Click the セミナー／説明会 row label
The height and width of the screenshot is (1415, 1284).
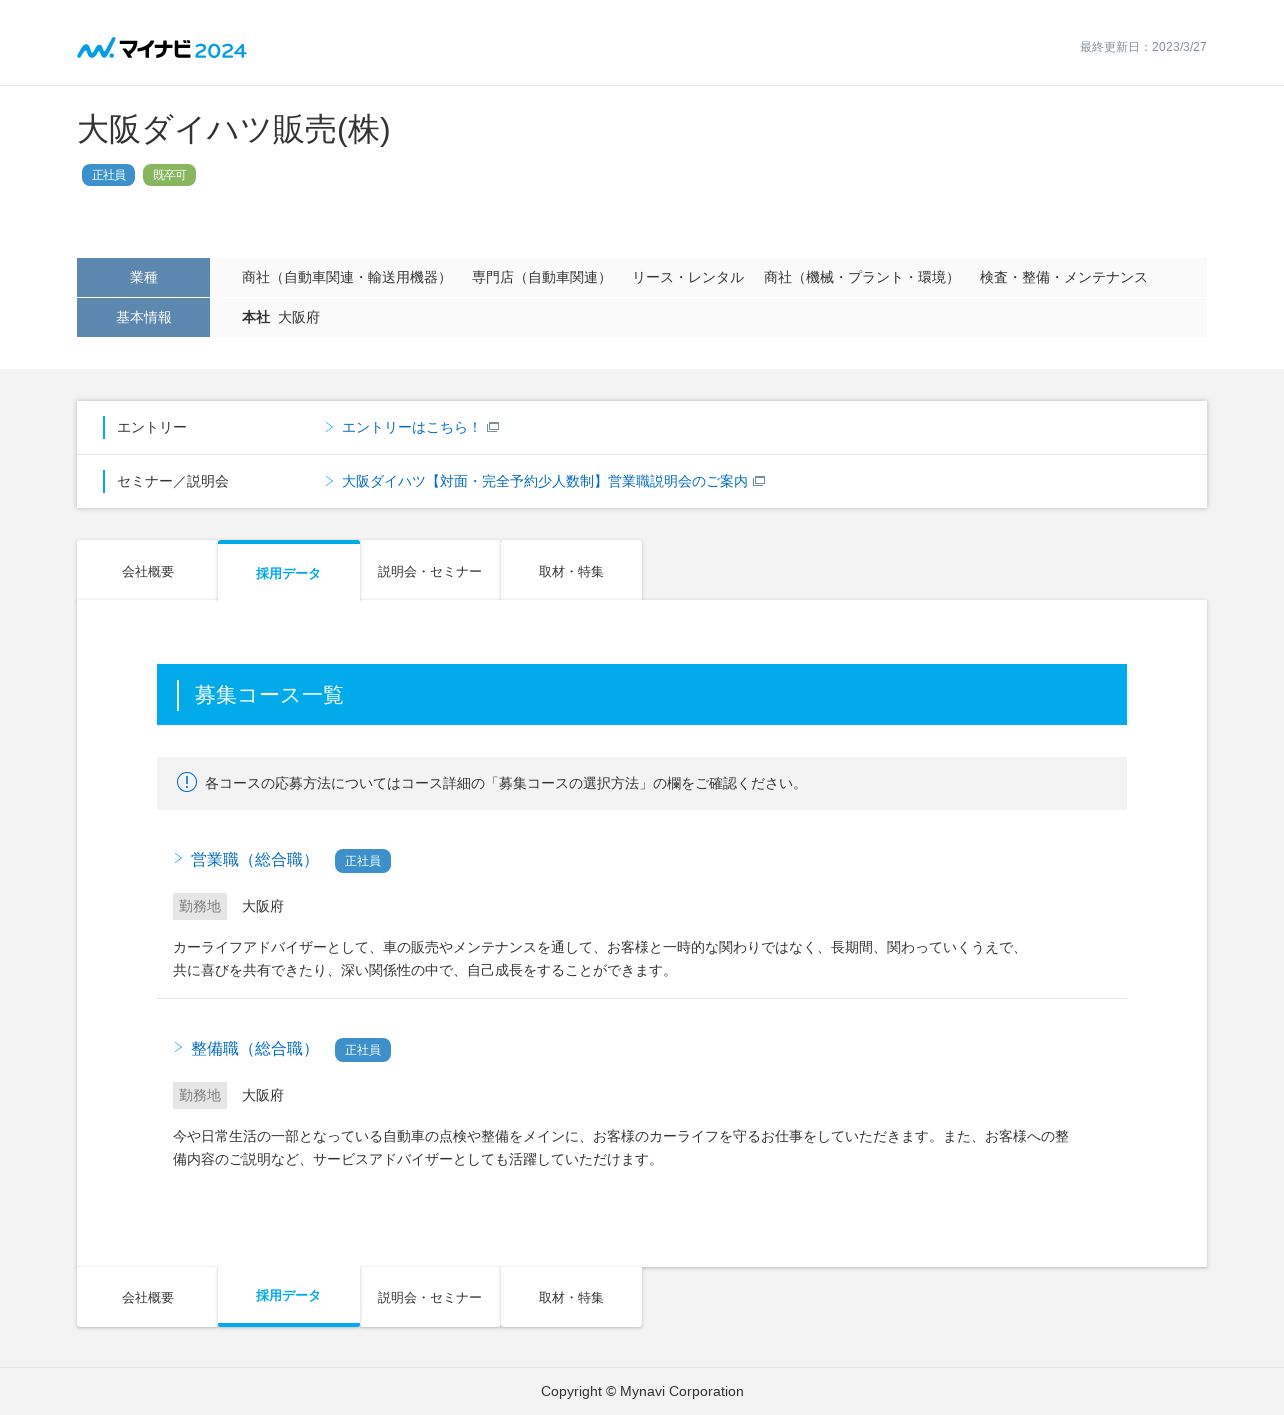point(173,481)
